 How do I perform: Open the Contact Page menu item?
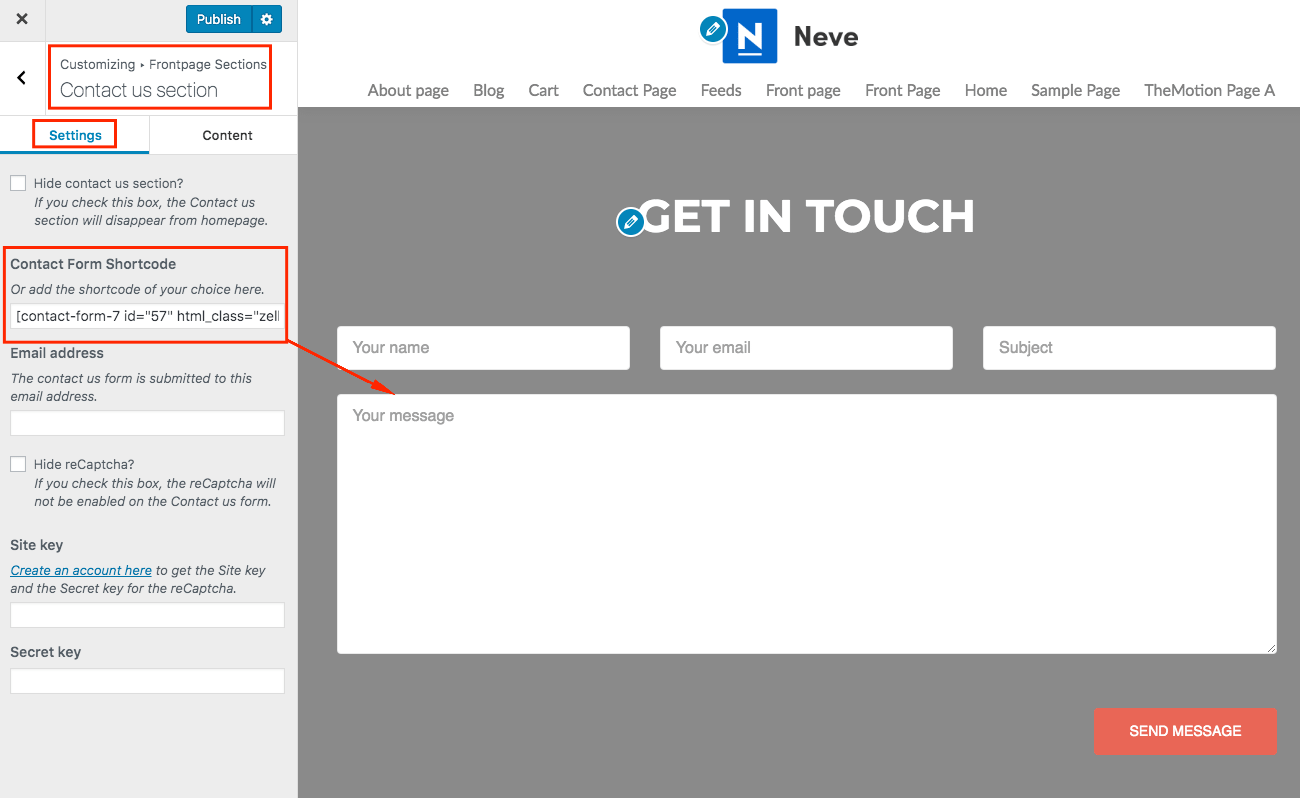click(629, 90)
